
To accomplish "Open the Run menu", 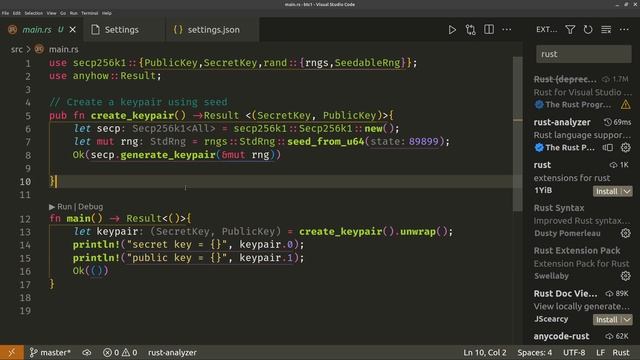I will coord(73,13).
